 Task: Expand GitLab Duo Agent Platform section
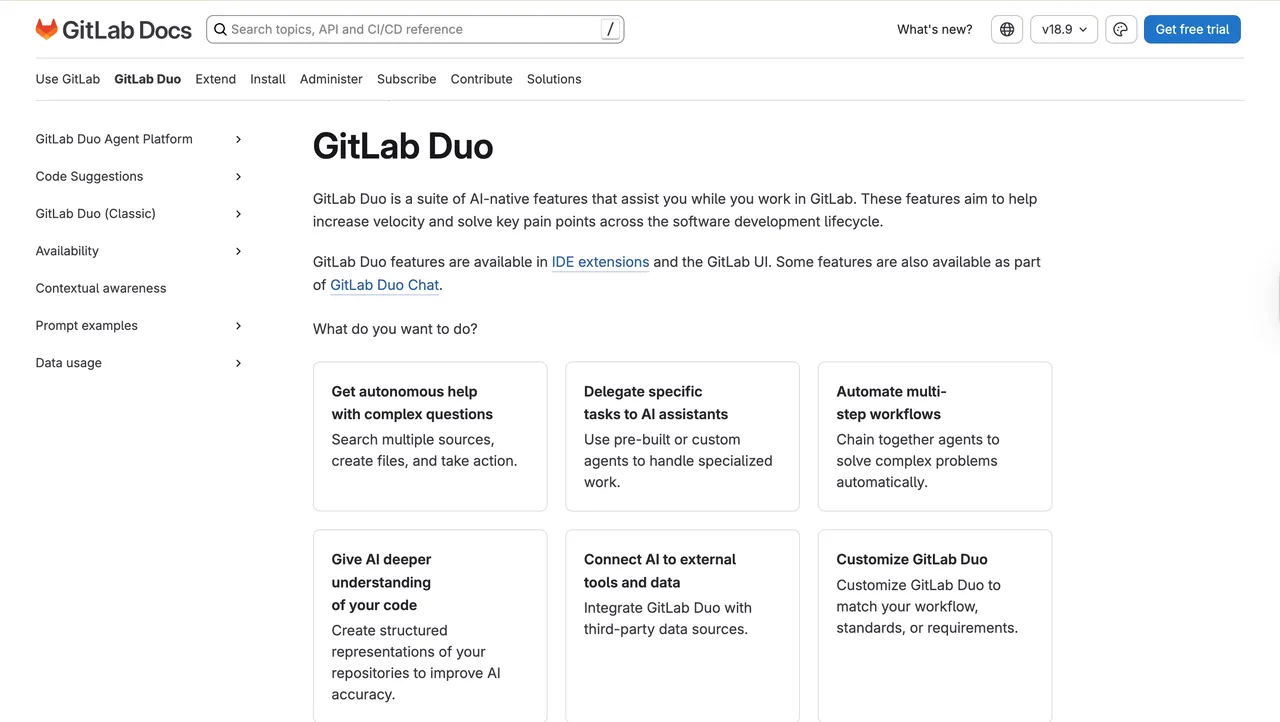pyautogui.click(x=238, y=139)
